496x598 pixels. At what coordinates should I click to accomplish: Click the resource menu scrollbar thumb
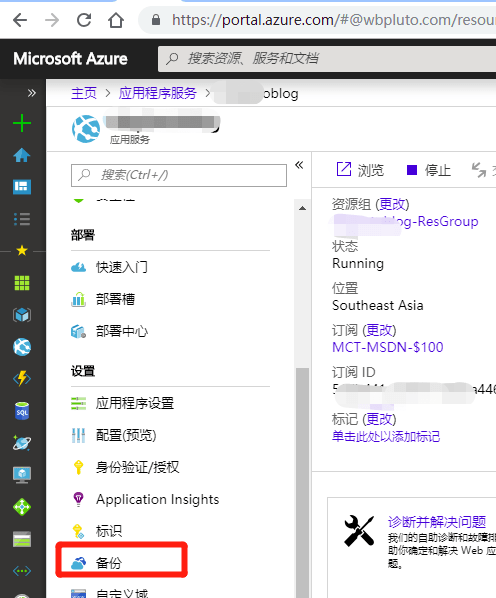tap(302, 482)
